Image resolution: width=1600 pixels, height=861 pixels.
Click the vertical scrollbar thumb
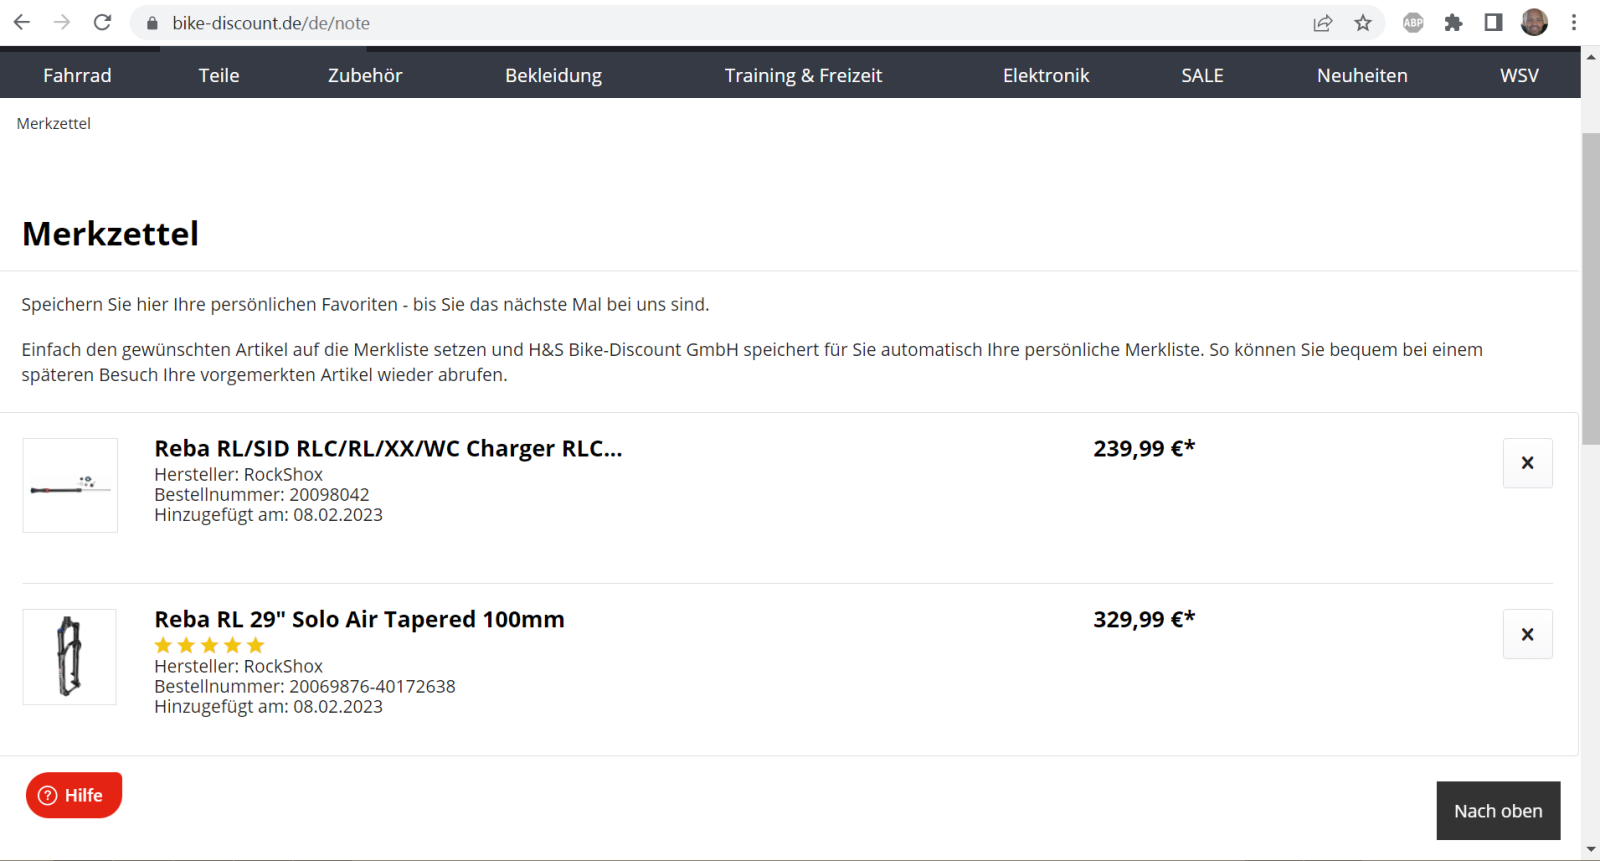[1591, 288]
